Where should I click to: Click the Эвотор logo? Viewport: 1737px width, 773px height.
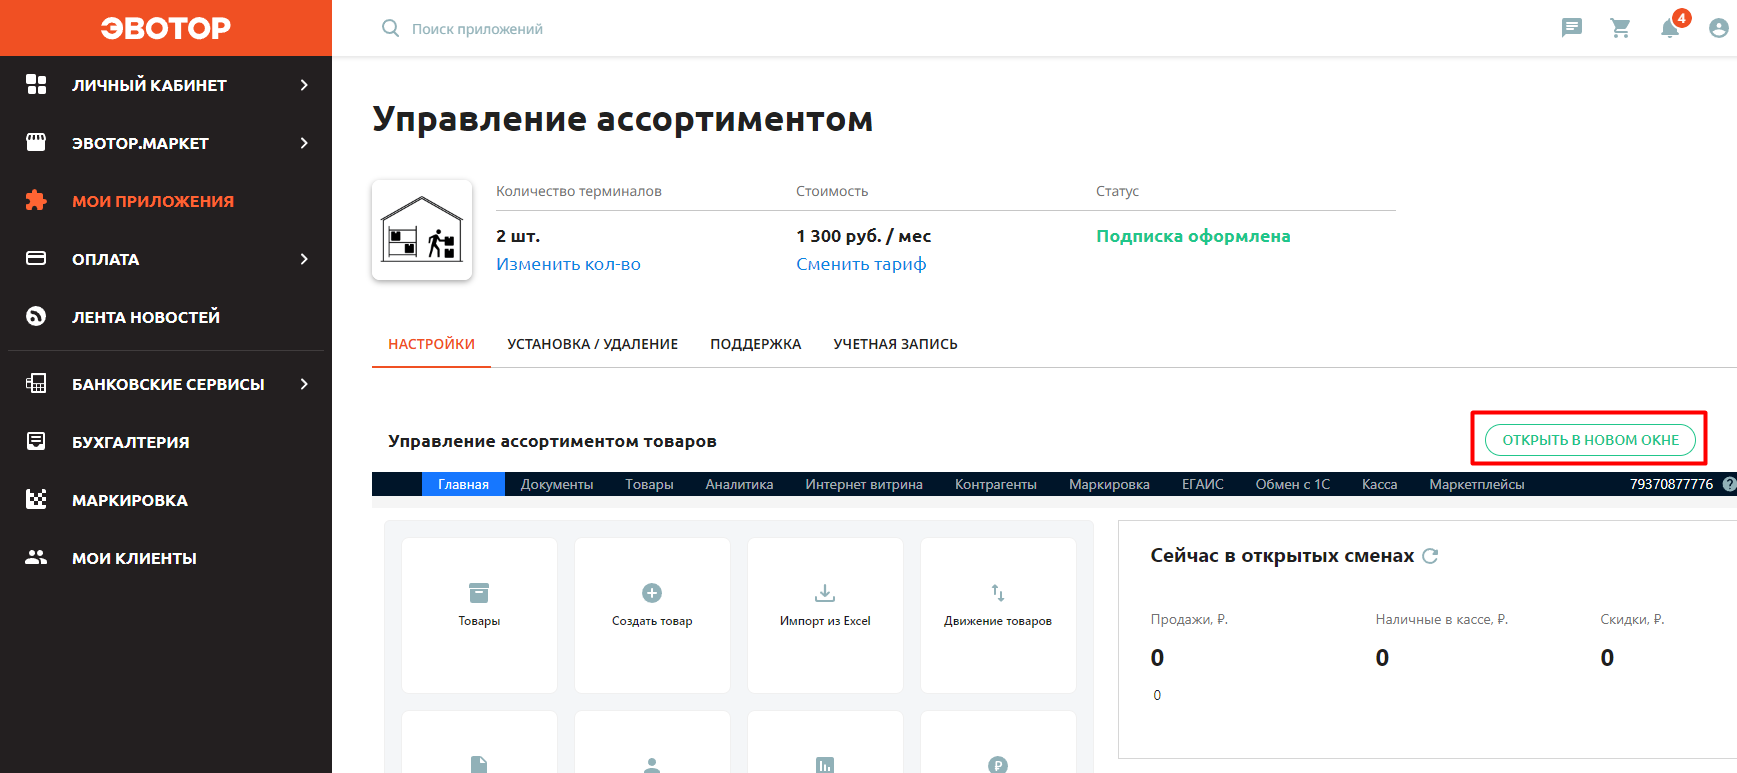165,28
